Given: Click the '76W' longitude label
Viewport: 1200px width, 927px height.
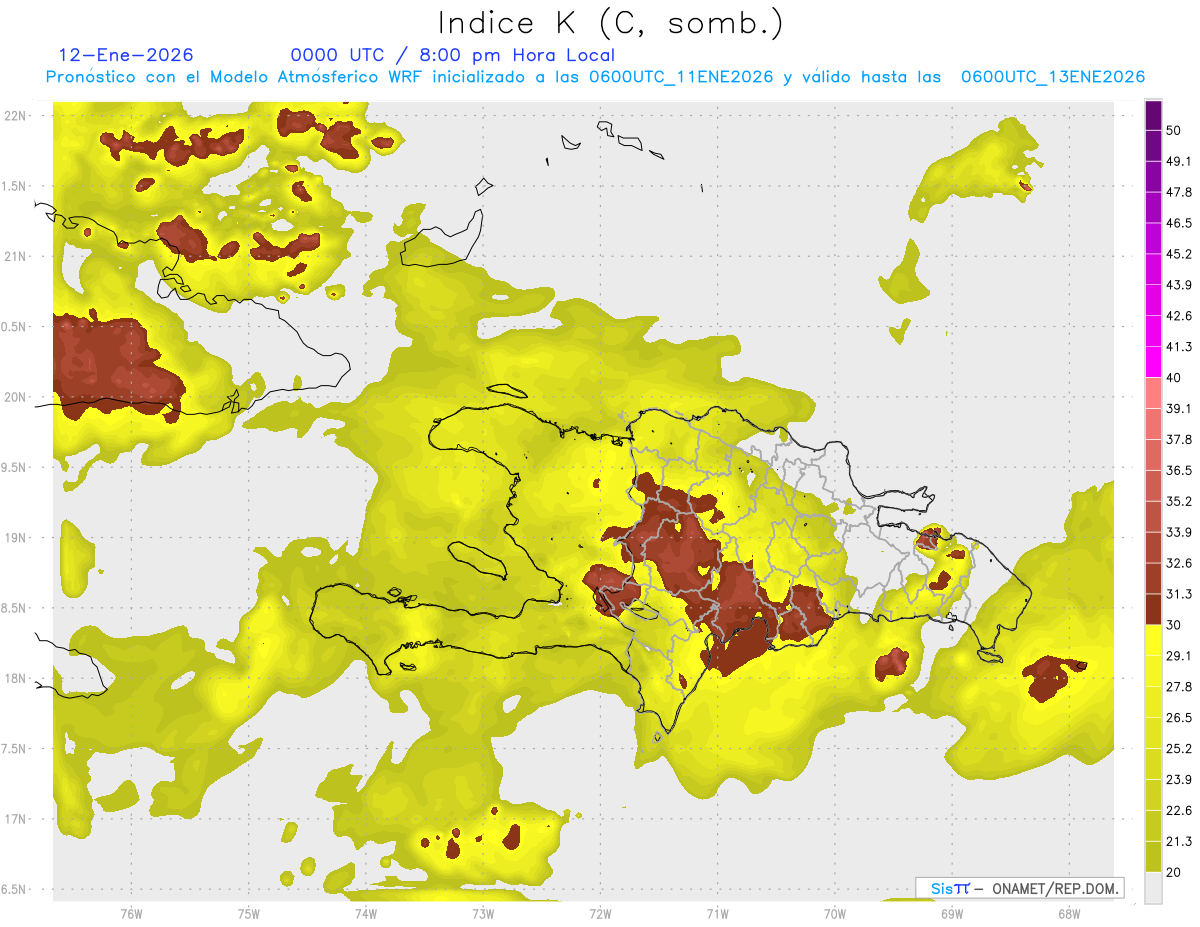Looking at the screenshot, I should pos(131,914).
